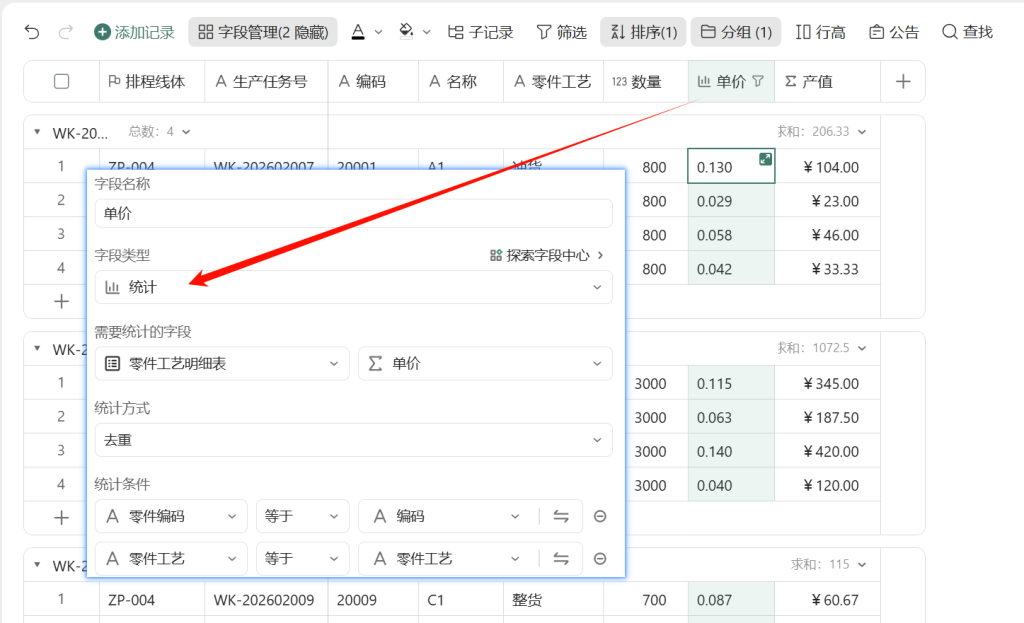
Task: Open the left 零件工艺 condition field dropdown
Action: 171,559
